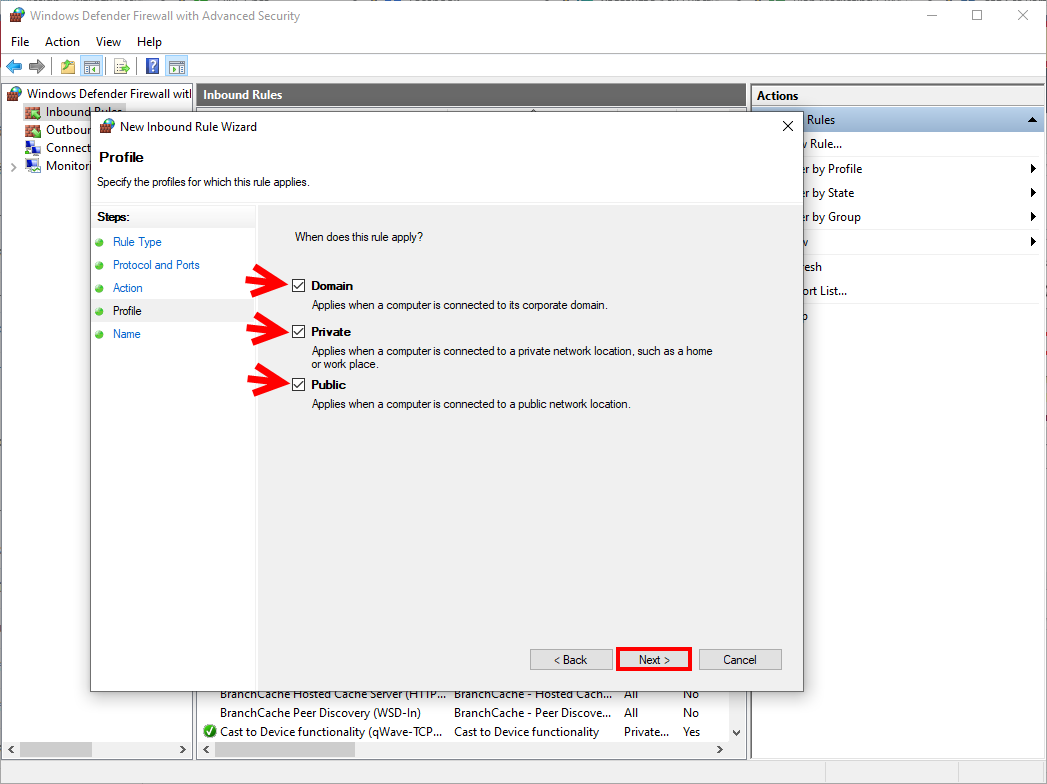Screen dimensions: 1047x784
Task: Click the Export List toolbar icon
Action: tap(122, 66)
